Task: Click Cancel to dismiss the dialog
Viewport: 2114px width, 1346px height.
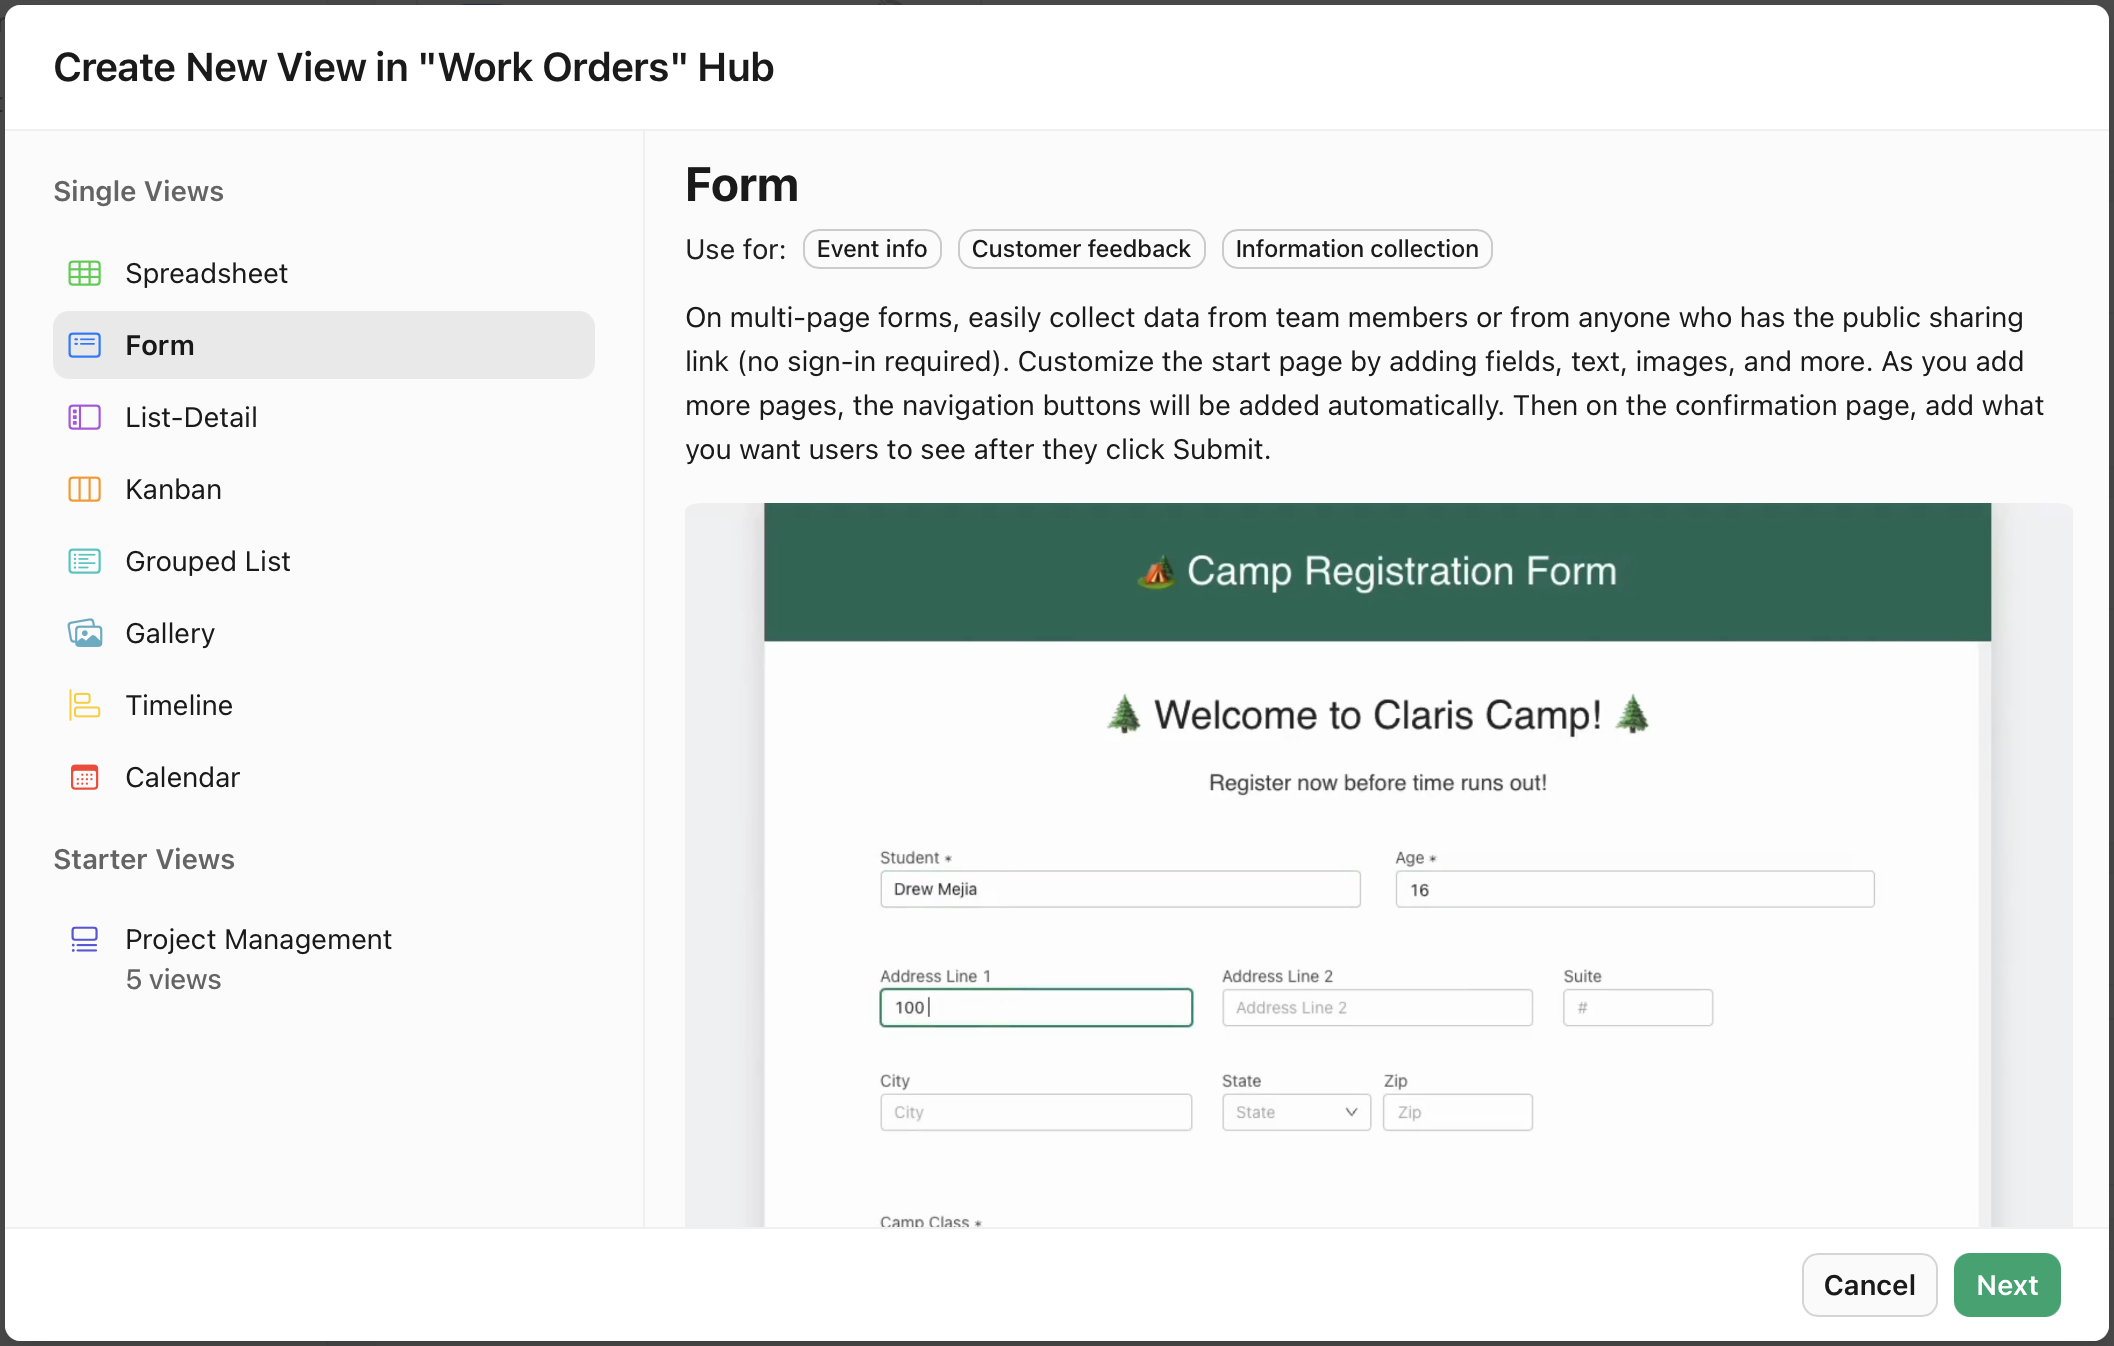Action: coord(1868,1285)
